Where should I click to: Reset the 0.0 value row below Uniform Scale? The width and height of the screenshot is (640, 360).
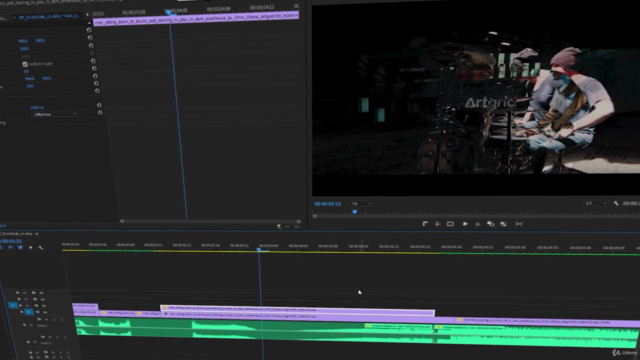pos(94,68)
